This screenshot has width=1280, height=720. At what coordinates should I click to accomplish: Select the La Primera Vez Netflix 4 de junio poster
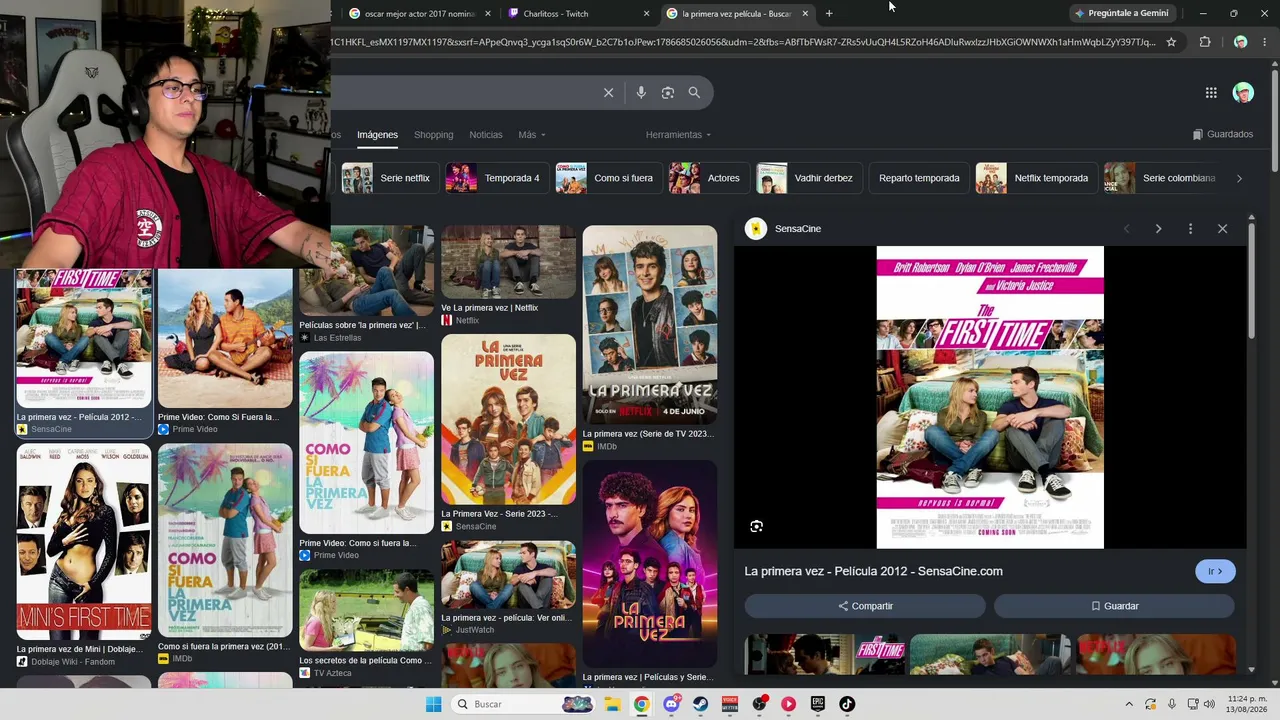point(650,325)
